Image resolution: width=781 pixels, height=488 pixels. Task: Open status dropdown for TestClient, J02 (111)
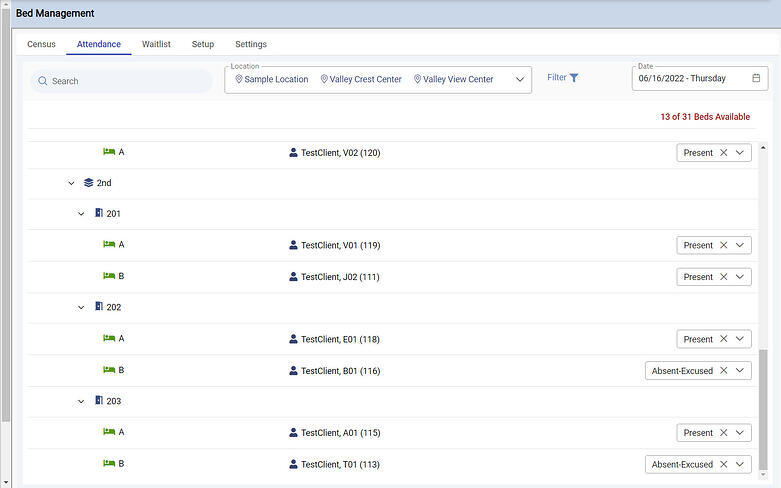(740, 276)
